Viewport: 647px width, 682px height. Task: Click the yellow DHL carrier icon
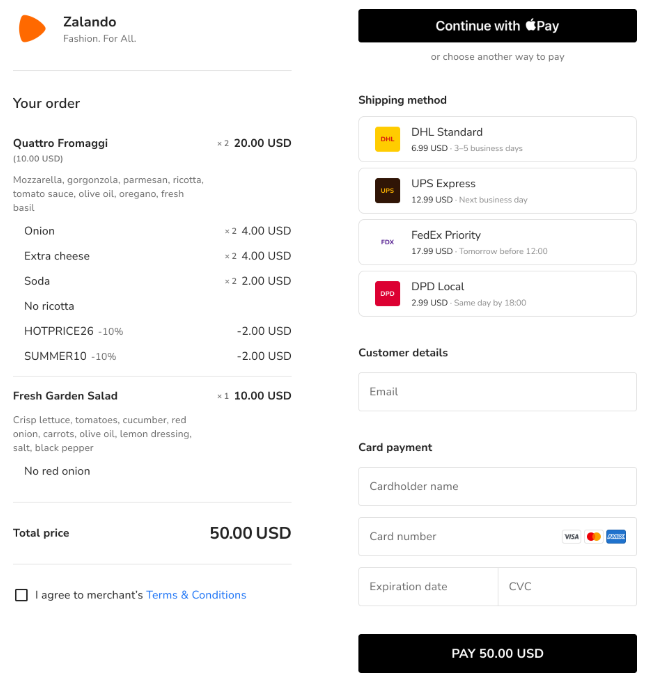click(x=387, y=139)
